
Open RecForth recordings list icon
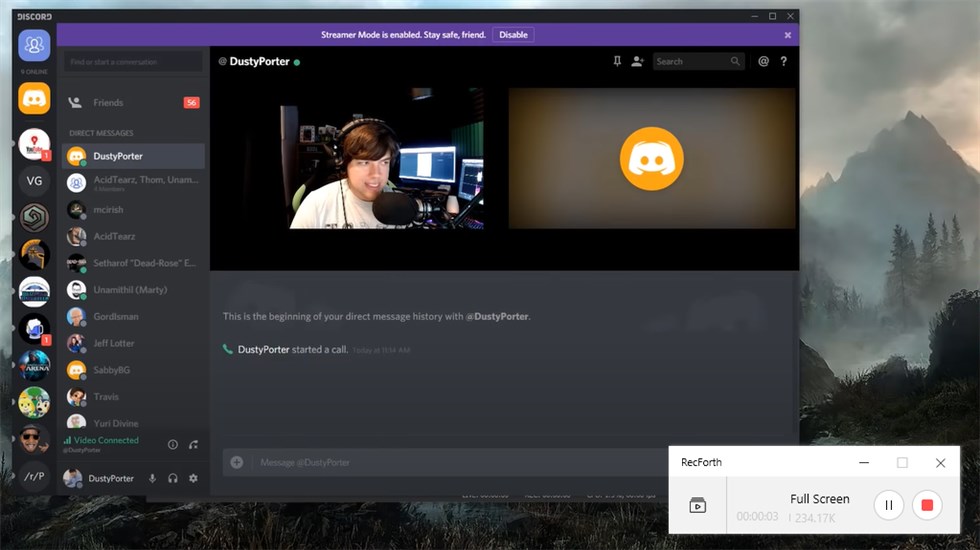coord(698,505)
